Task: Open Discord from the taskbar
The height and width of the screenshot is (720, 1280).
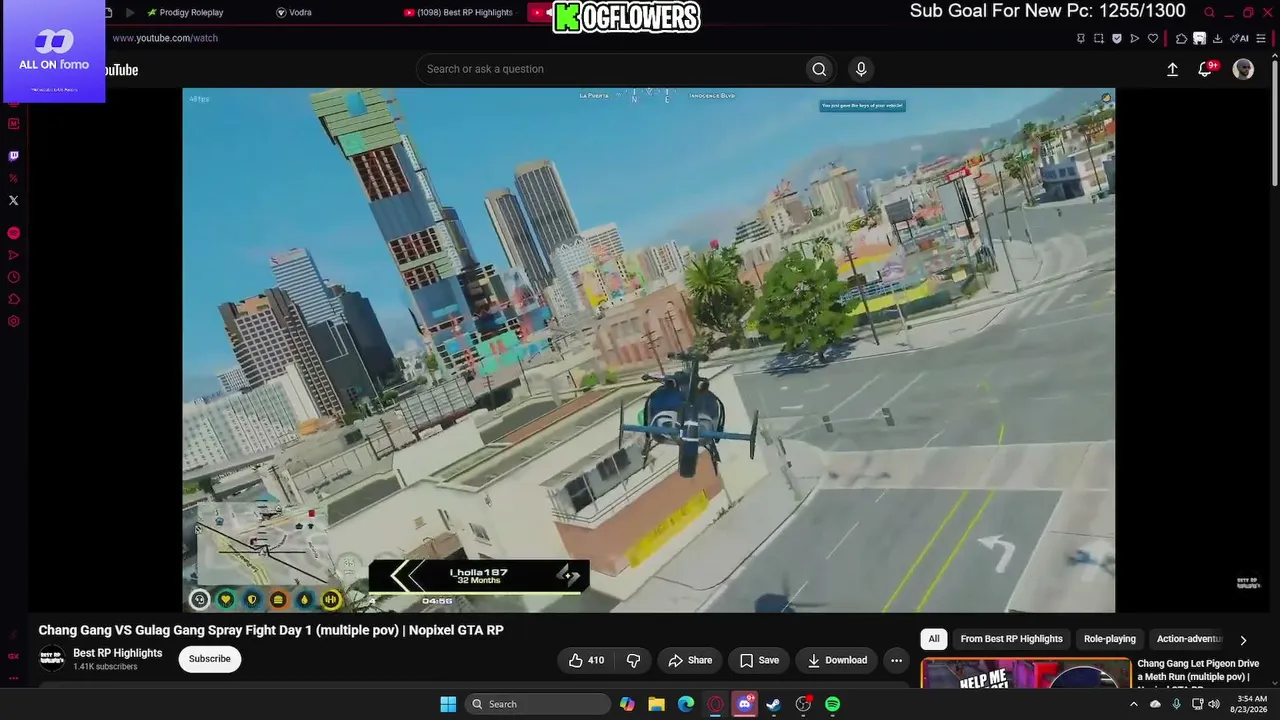Action: point(744,704)
